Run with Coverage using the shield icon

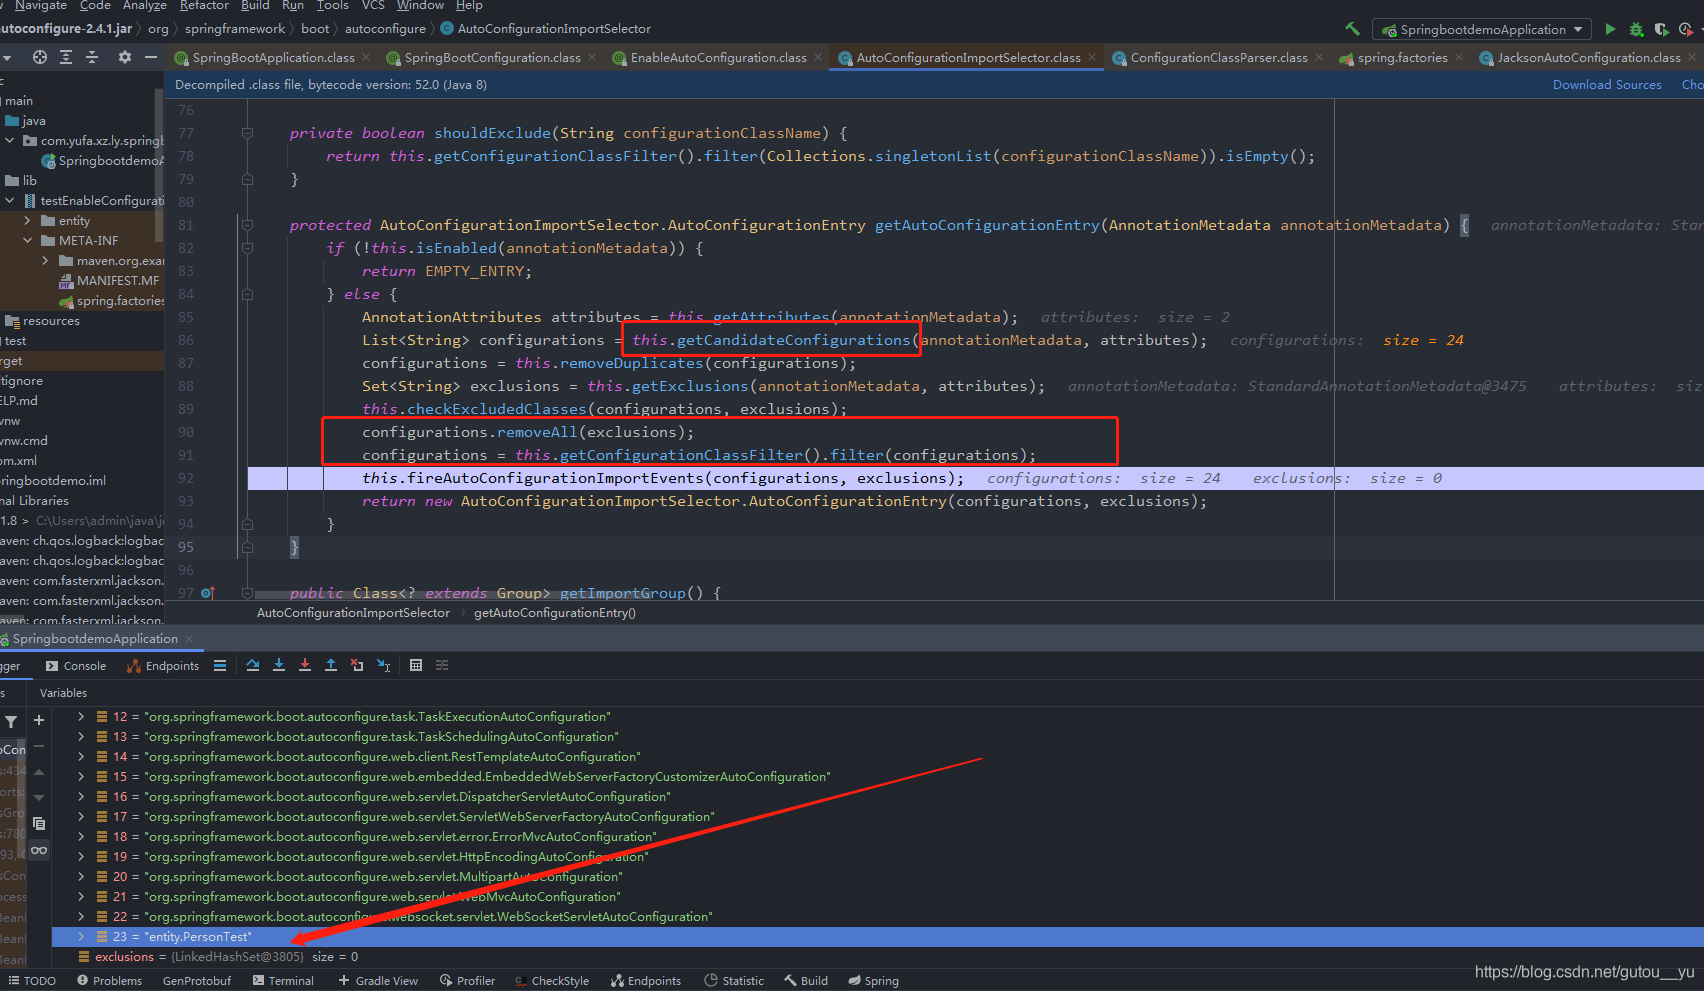click(1661, 29)
